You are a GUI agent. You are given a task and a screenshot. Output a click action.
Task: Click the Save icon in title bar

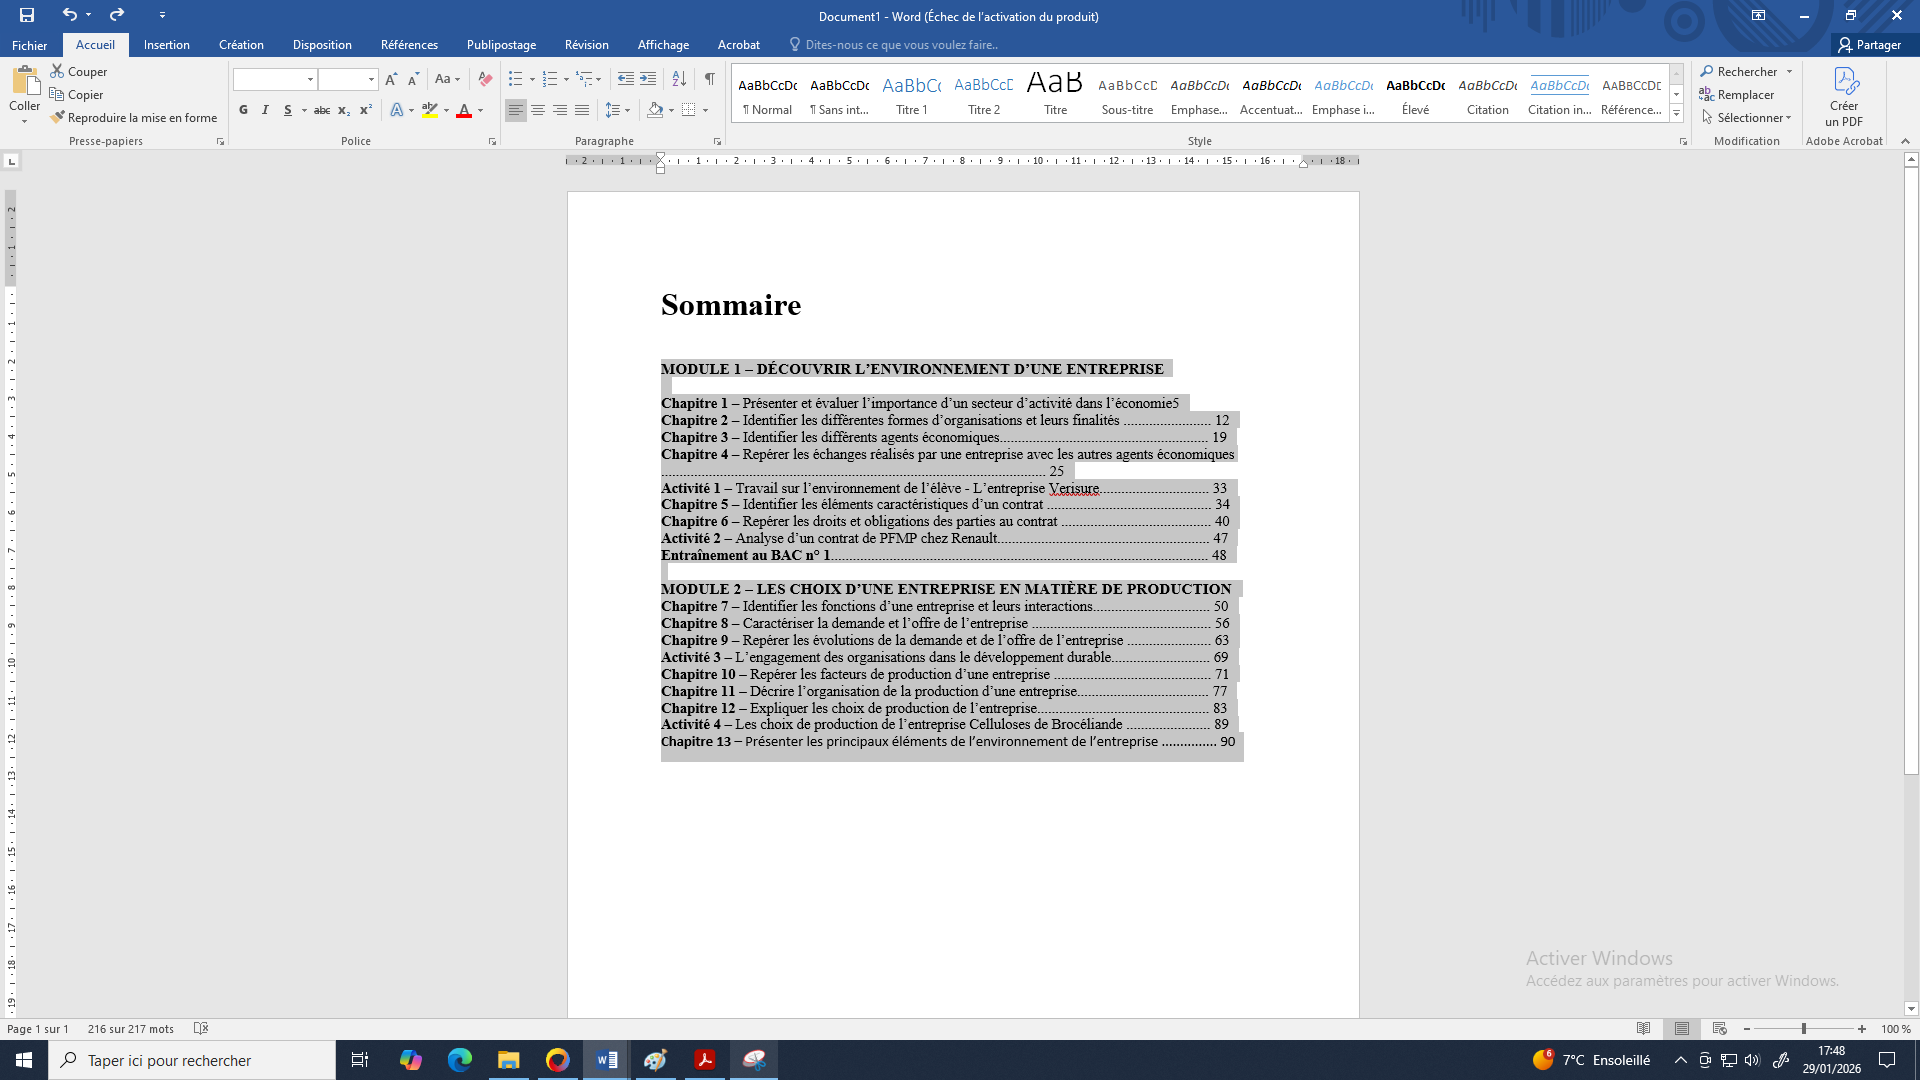pos(27,15)
